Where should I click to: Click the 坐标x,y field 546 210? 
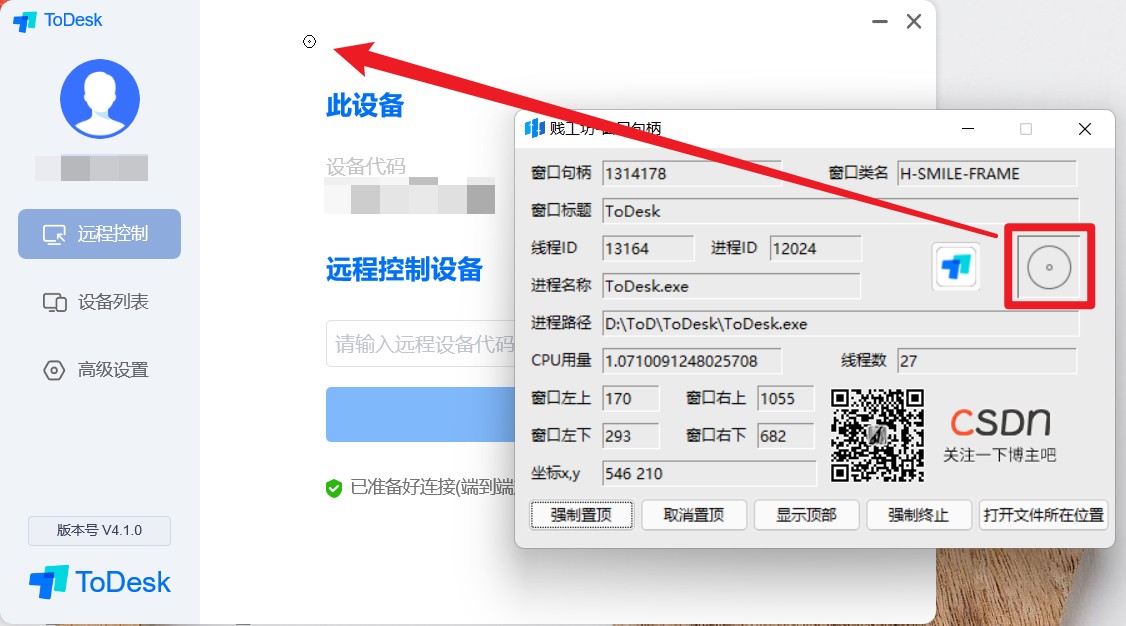tap(709, 473)
